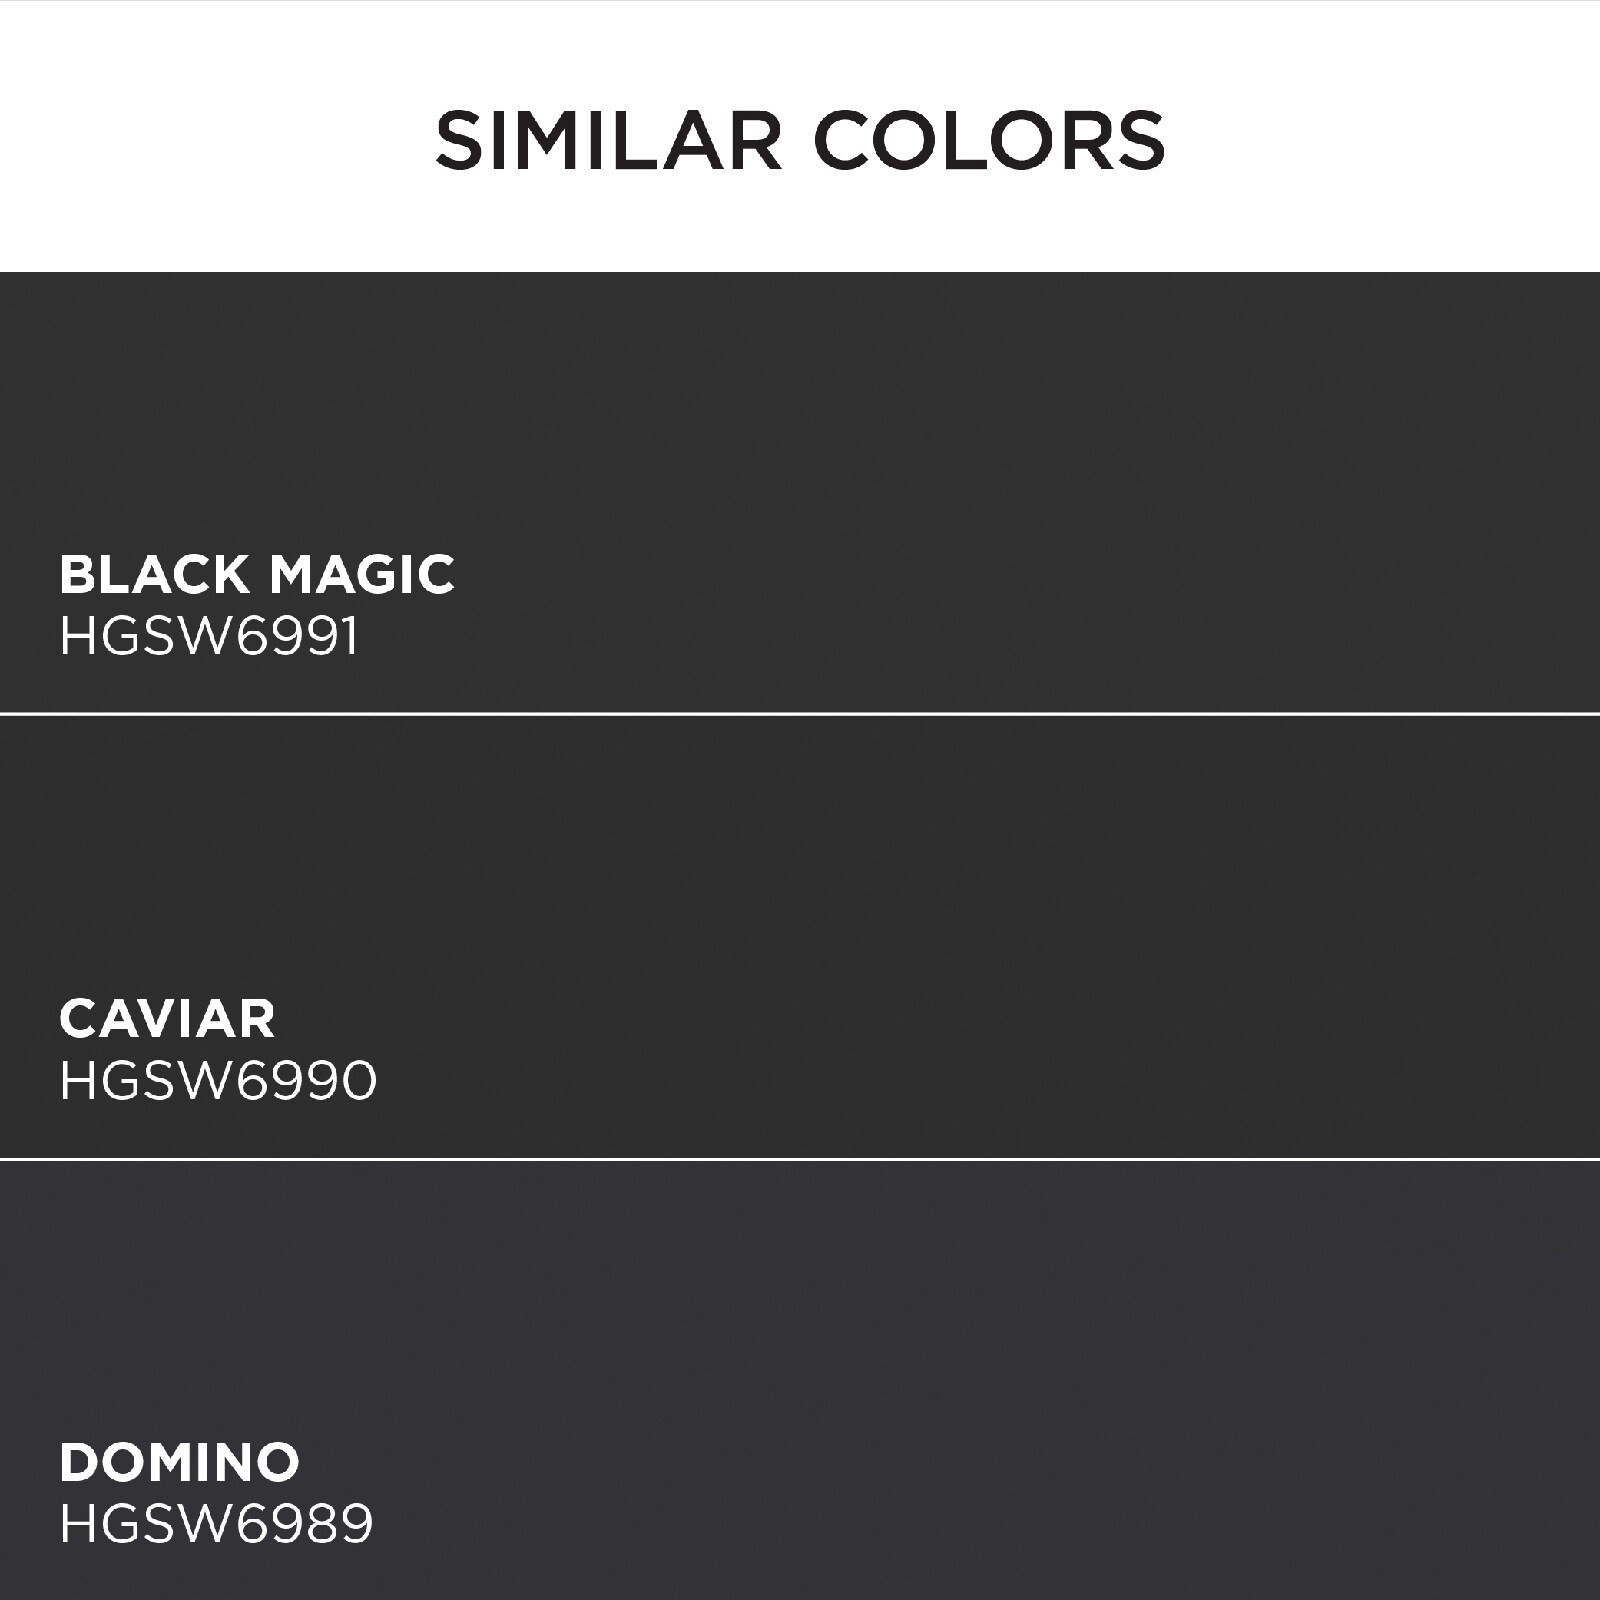Viewport: 1600px width, 1600px height.
Task: Click the divider between Black Magic and Caviar
Action: [800, 714]
